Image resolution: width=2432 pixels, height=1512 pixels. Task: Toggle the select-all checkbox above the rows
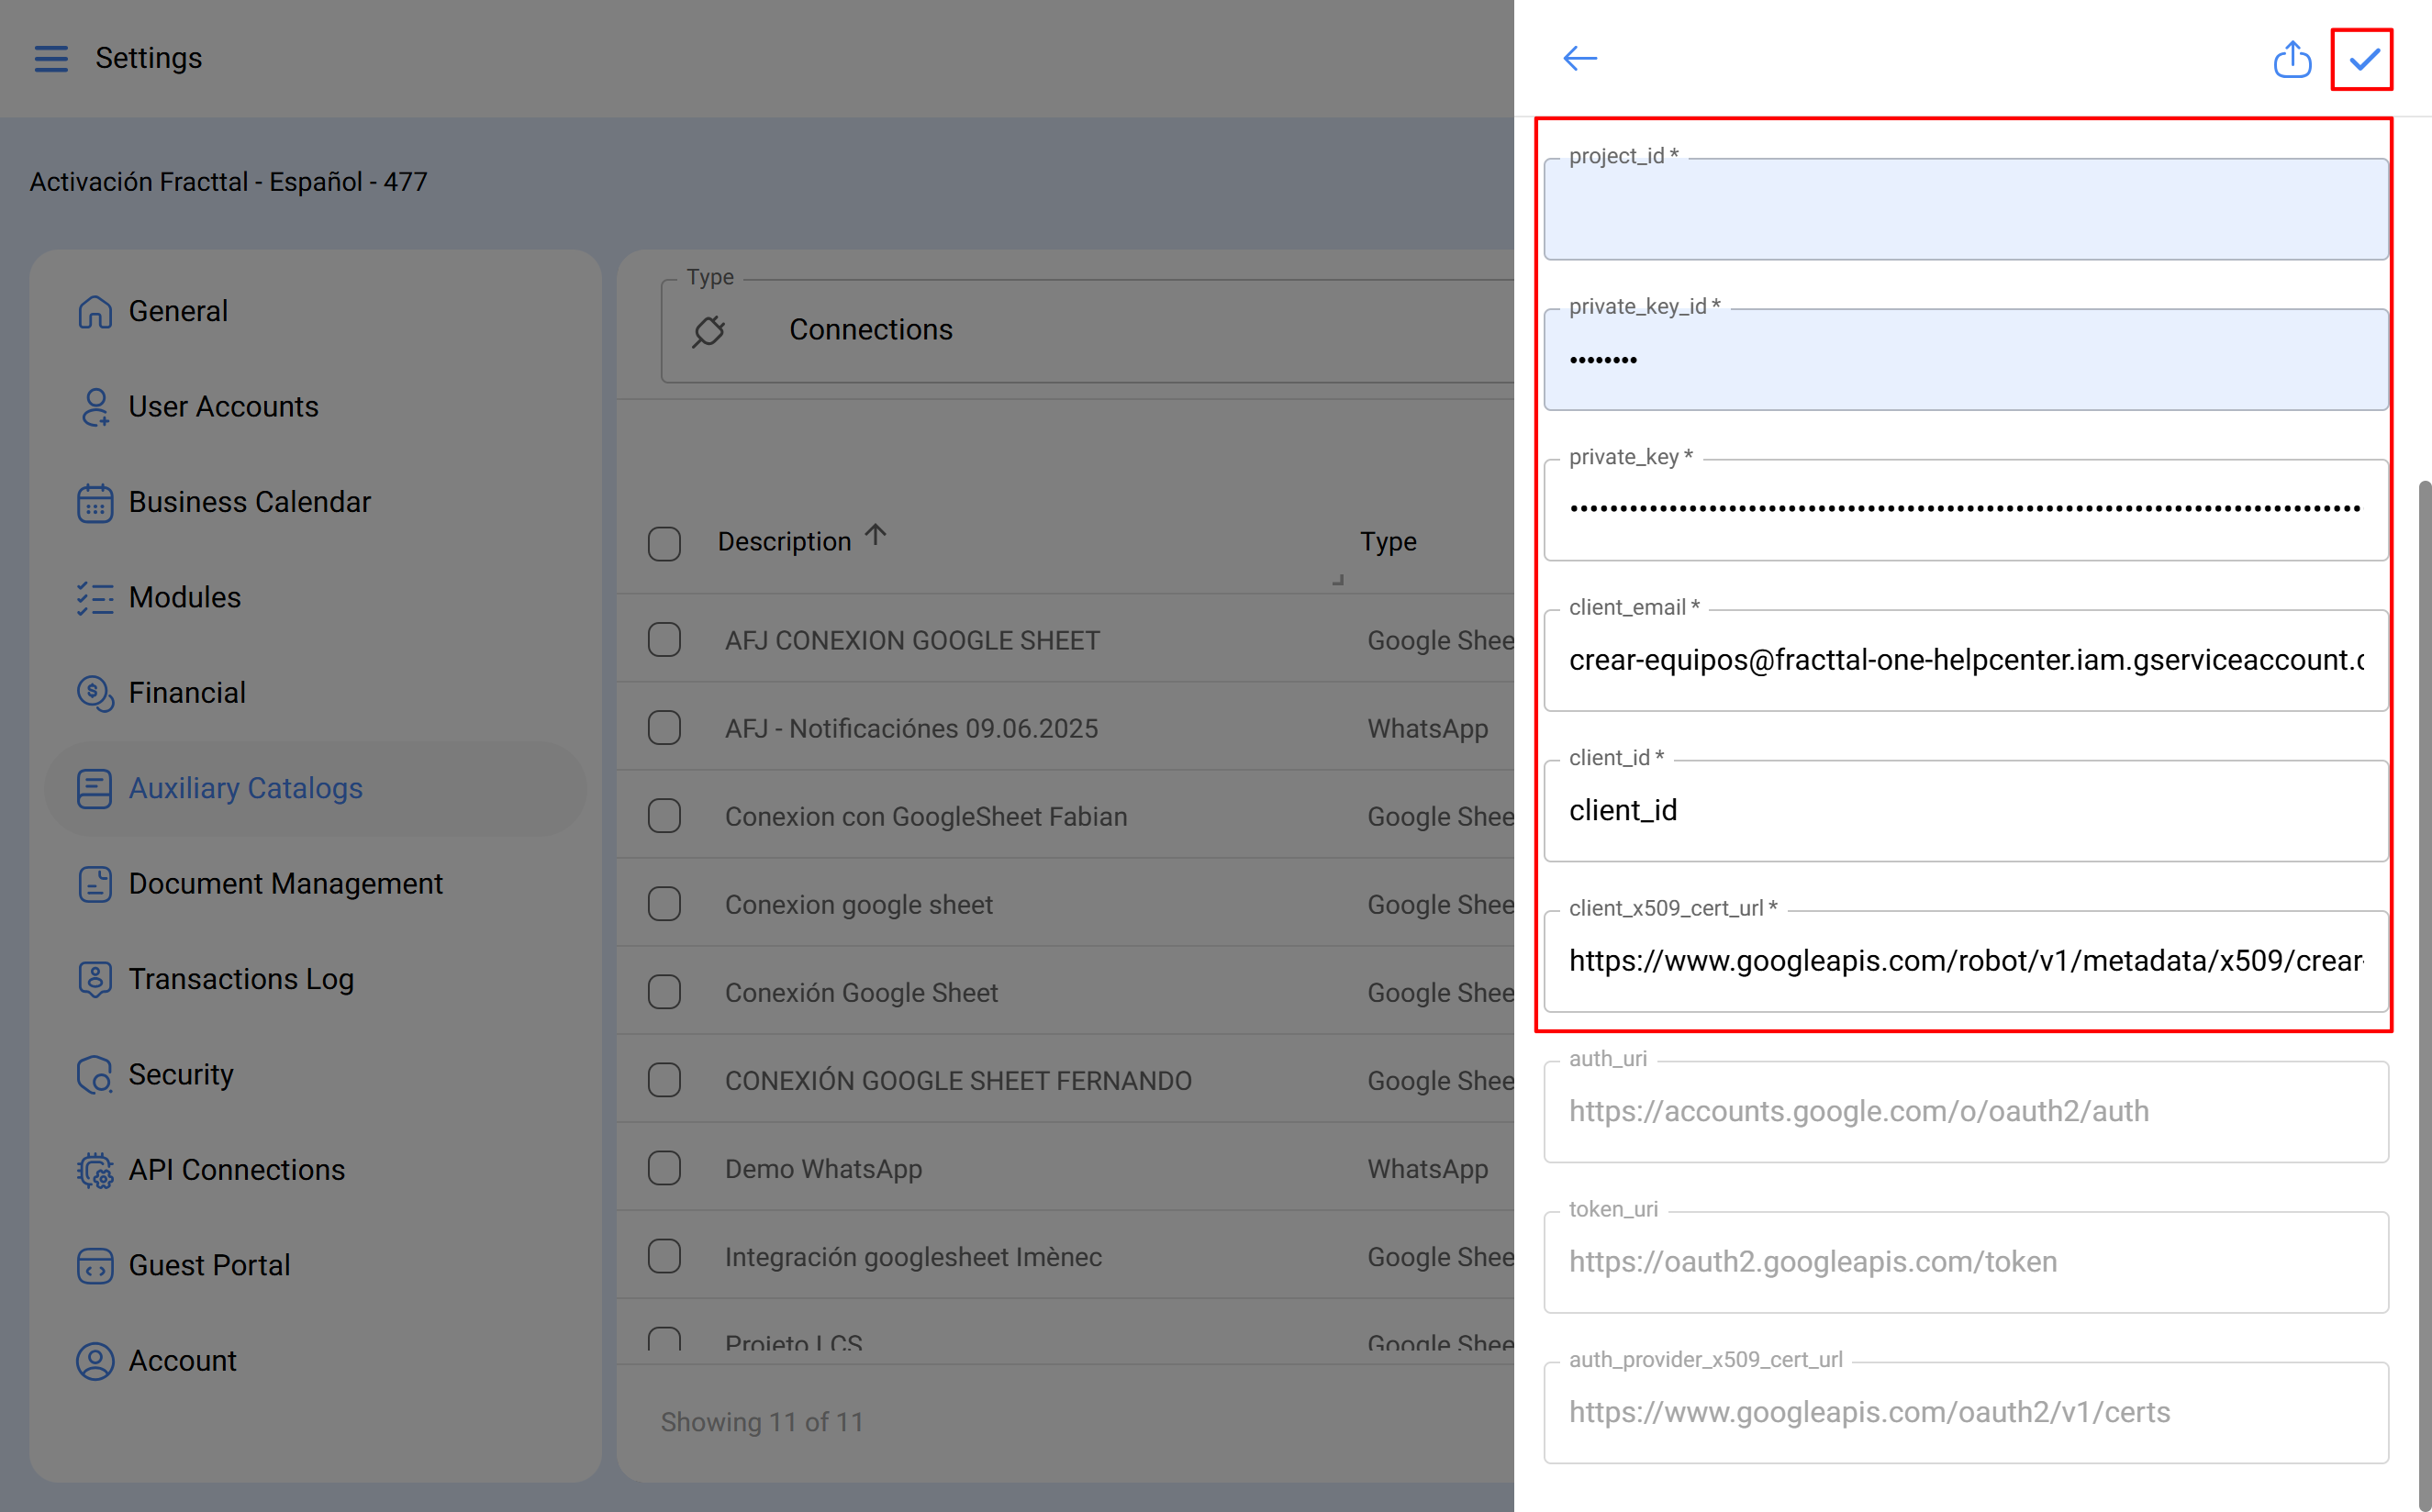(664, 543)
